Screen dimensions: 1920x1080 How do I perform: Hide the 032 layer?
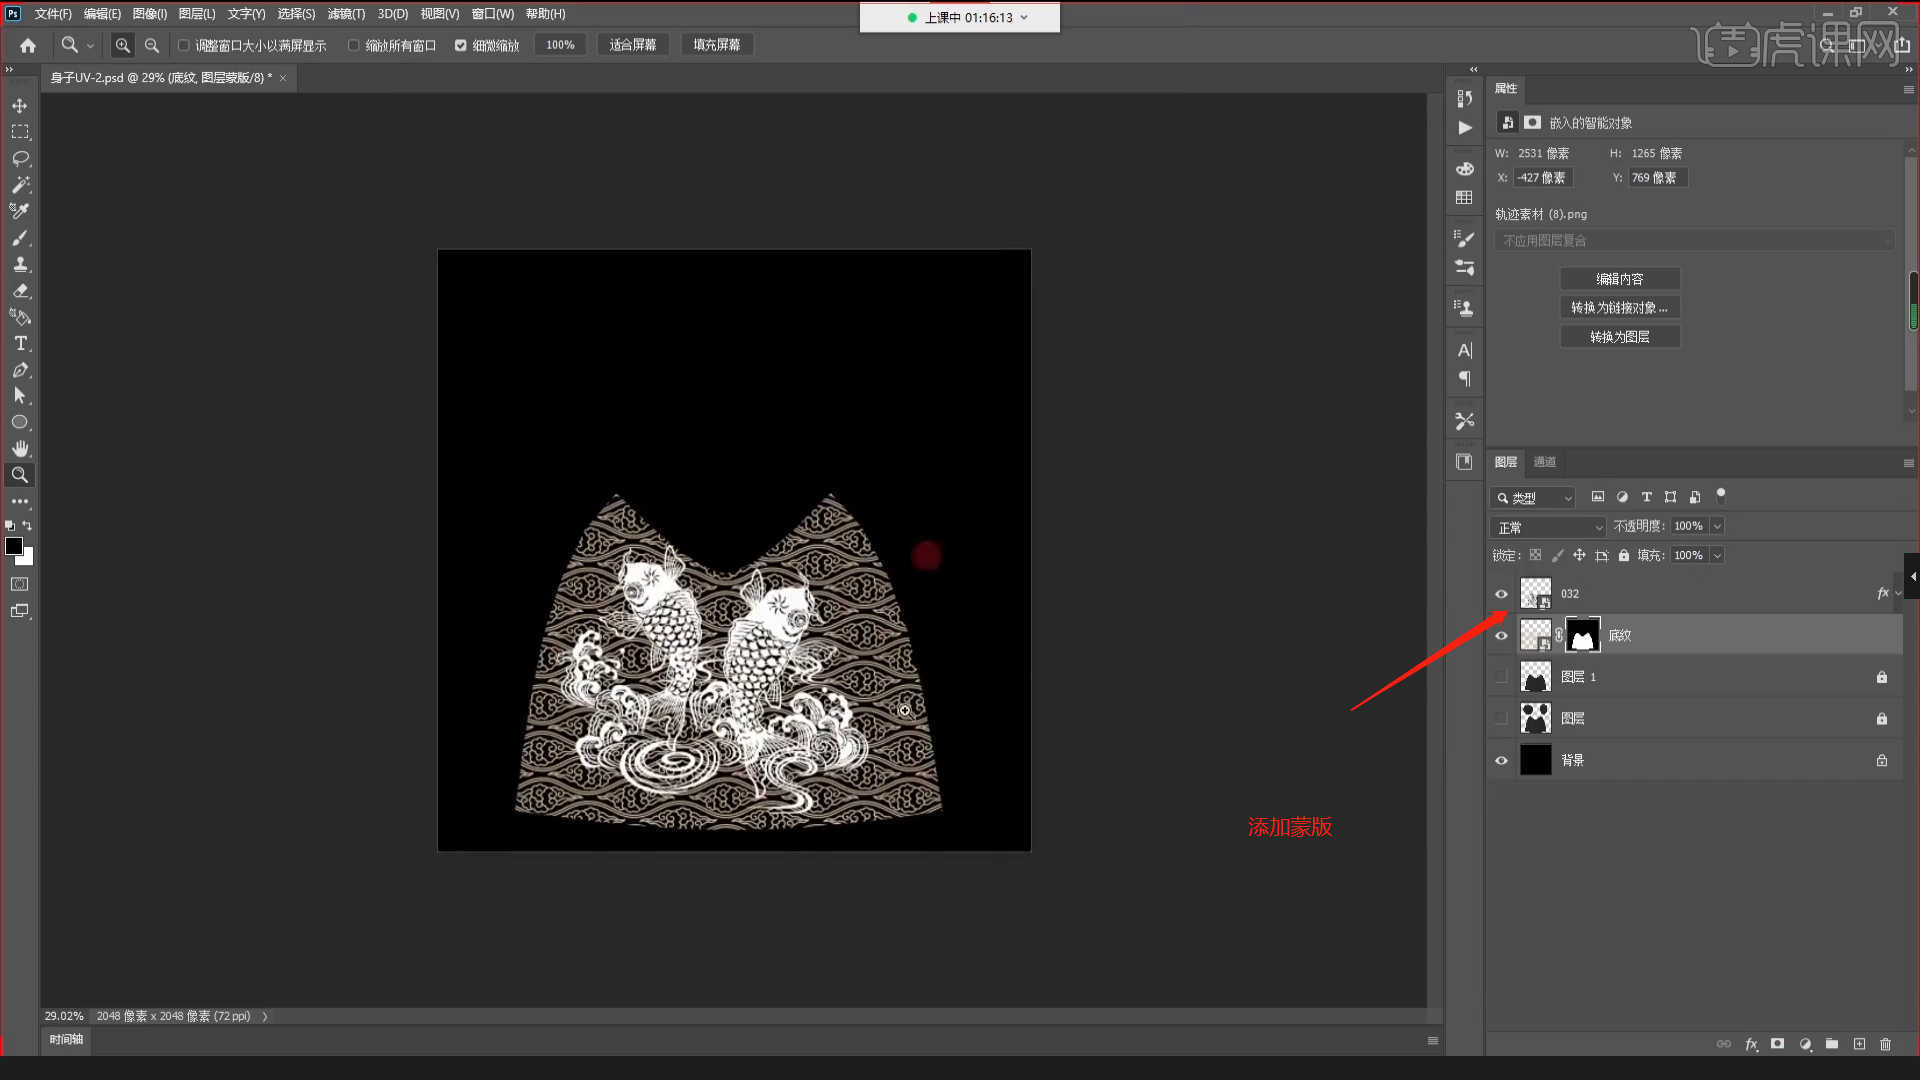pos(1501,594)
